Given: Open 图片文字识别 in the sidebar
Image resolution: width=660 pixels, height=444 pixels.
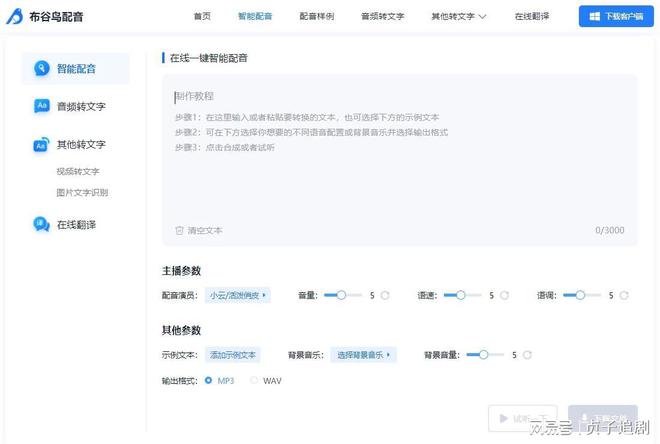Looking at the screenshot, I should (x=82, y=192).
